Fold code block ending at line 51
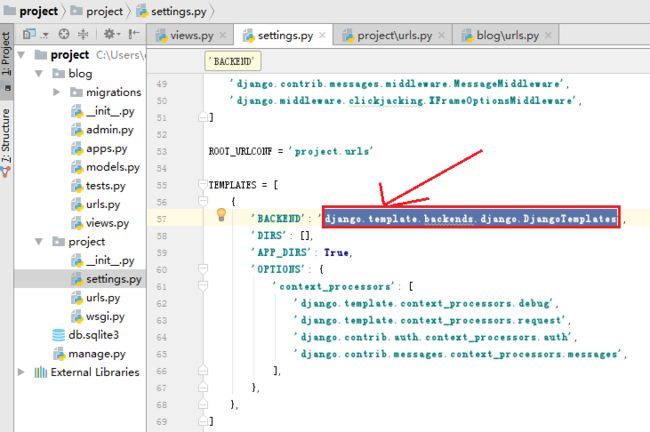The height and width of the screenshot is (432, 650). point(203,118)
